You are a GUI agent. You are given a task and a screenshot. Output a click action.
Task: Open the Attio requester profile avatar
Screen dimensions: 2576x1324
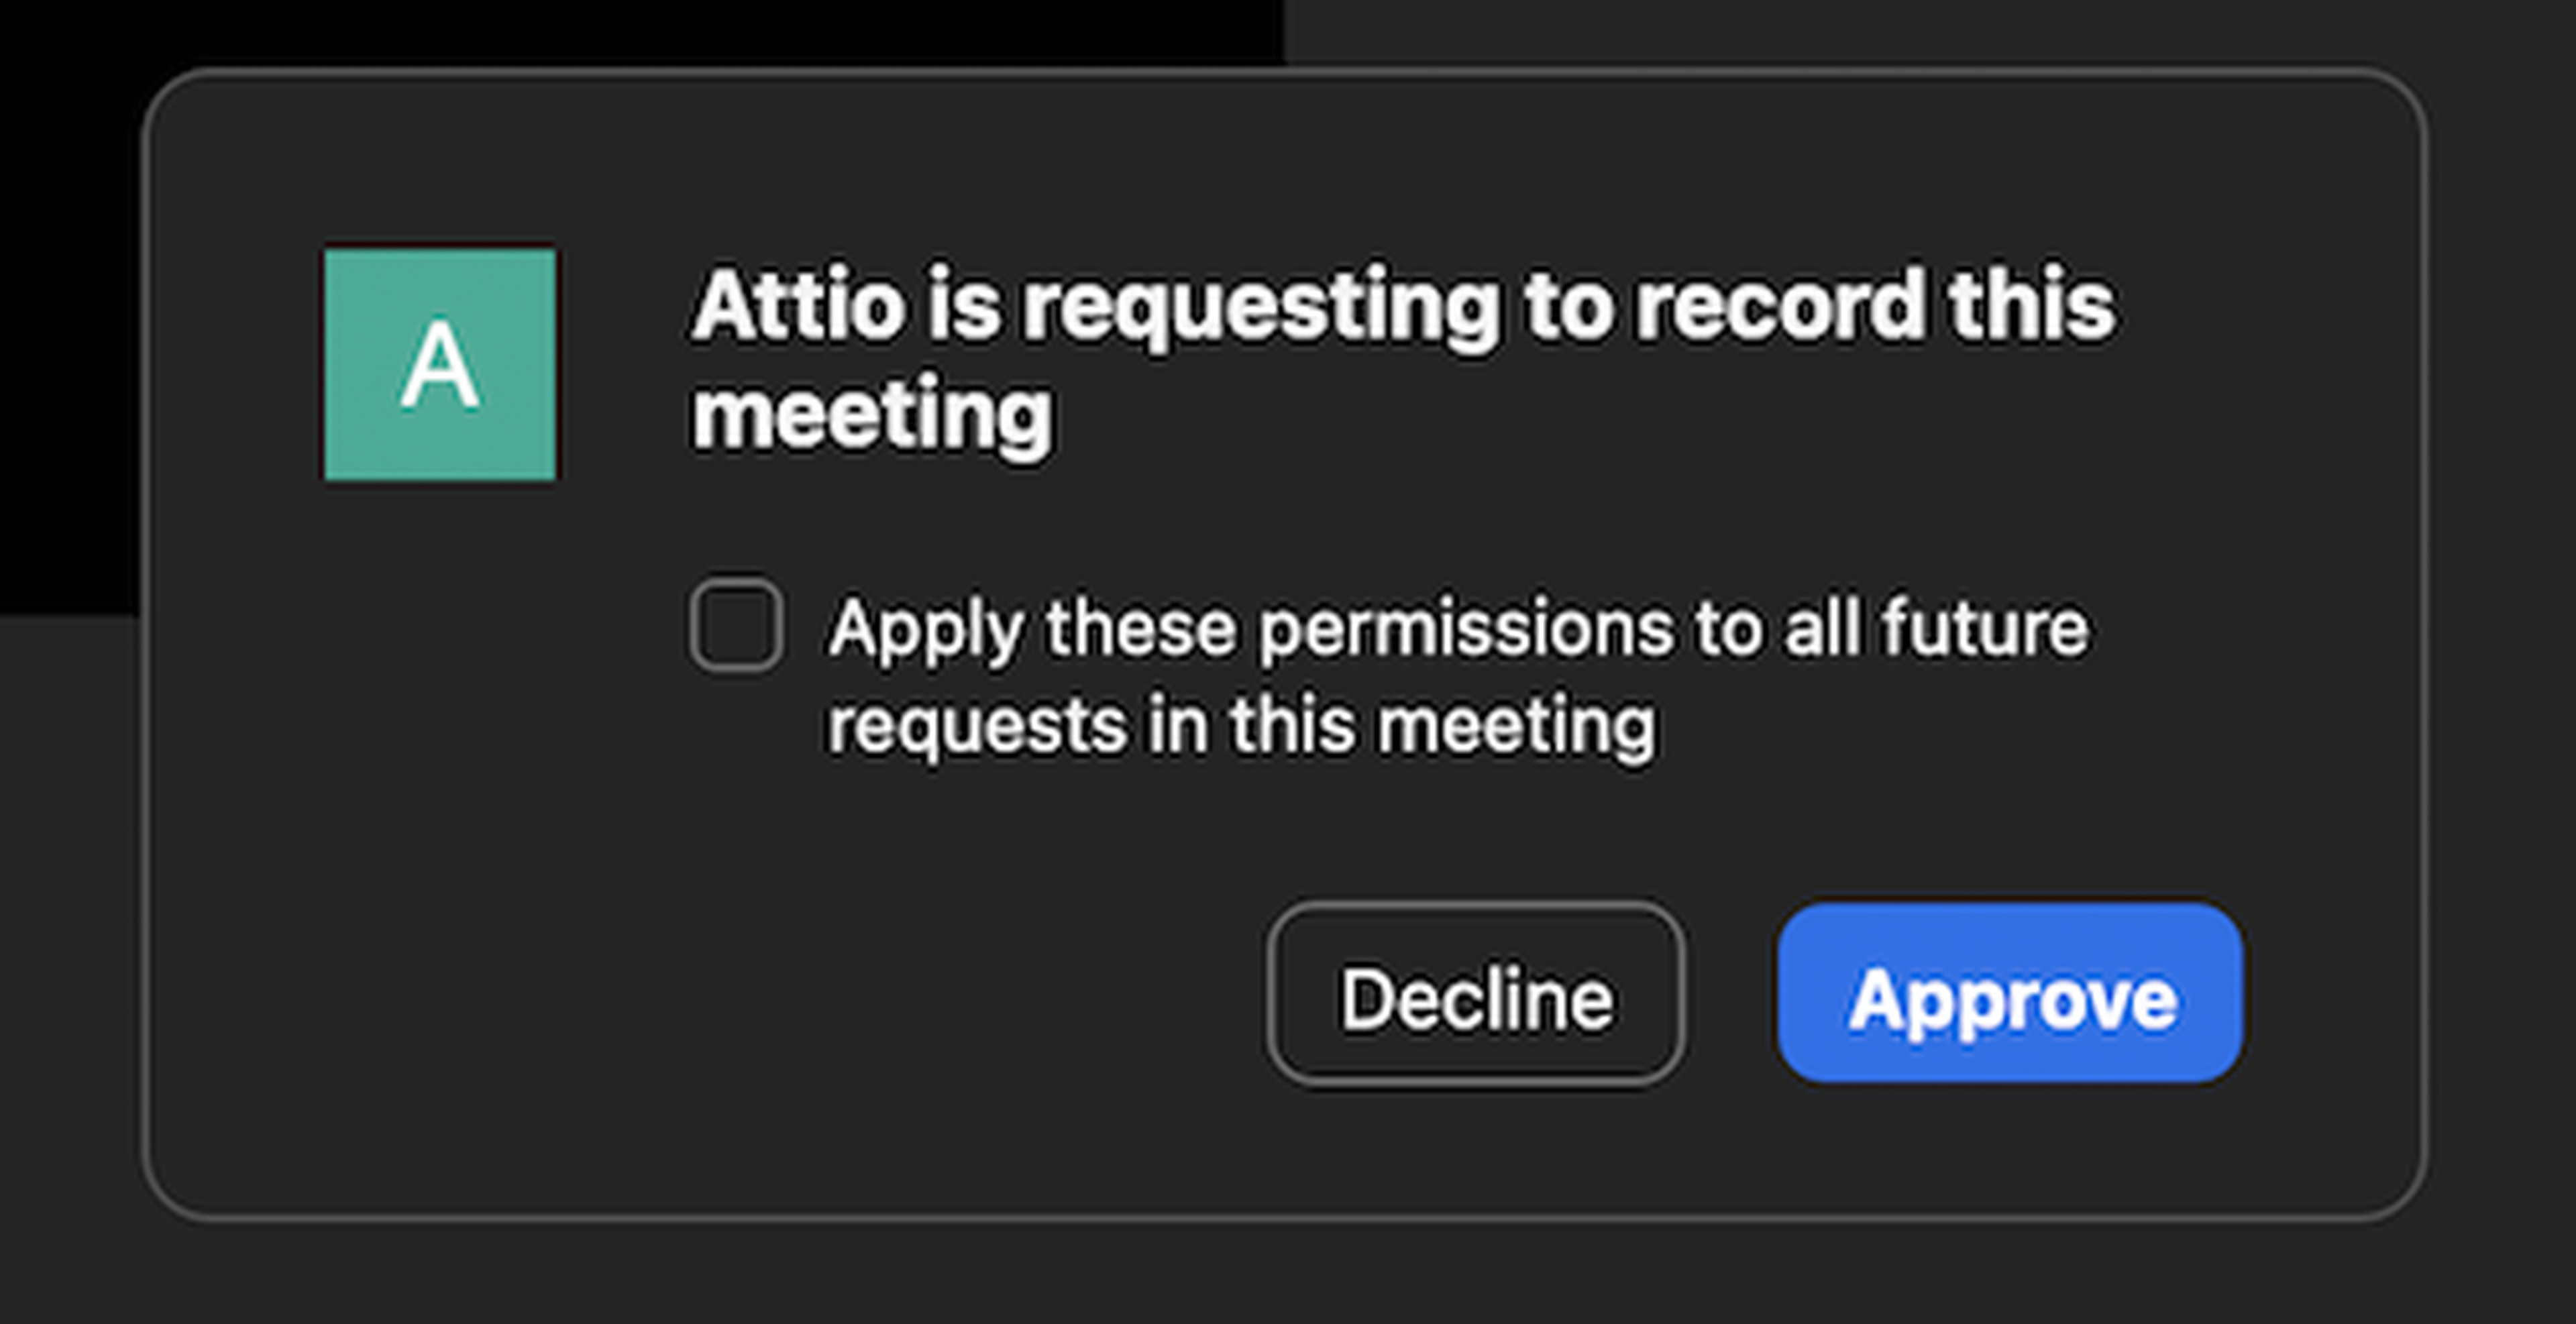[440, 364]
